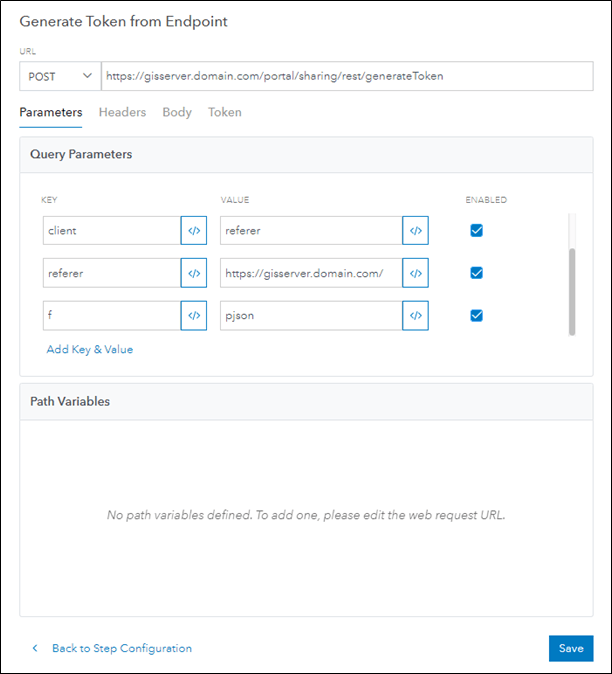Open the Token tab
The height and width of the screenshot is (674, 612).
(x=225, y=112)
